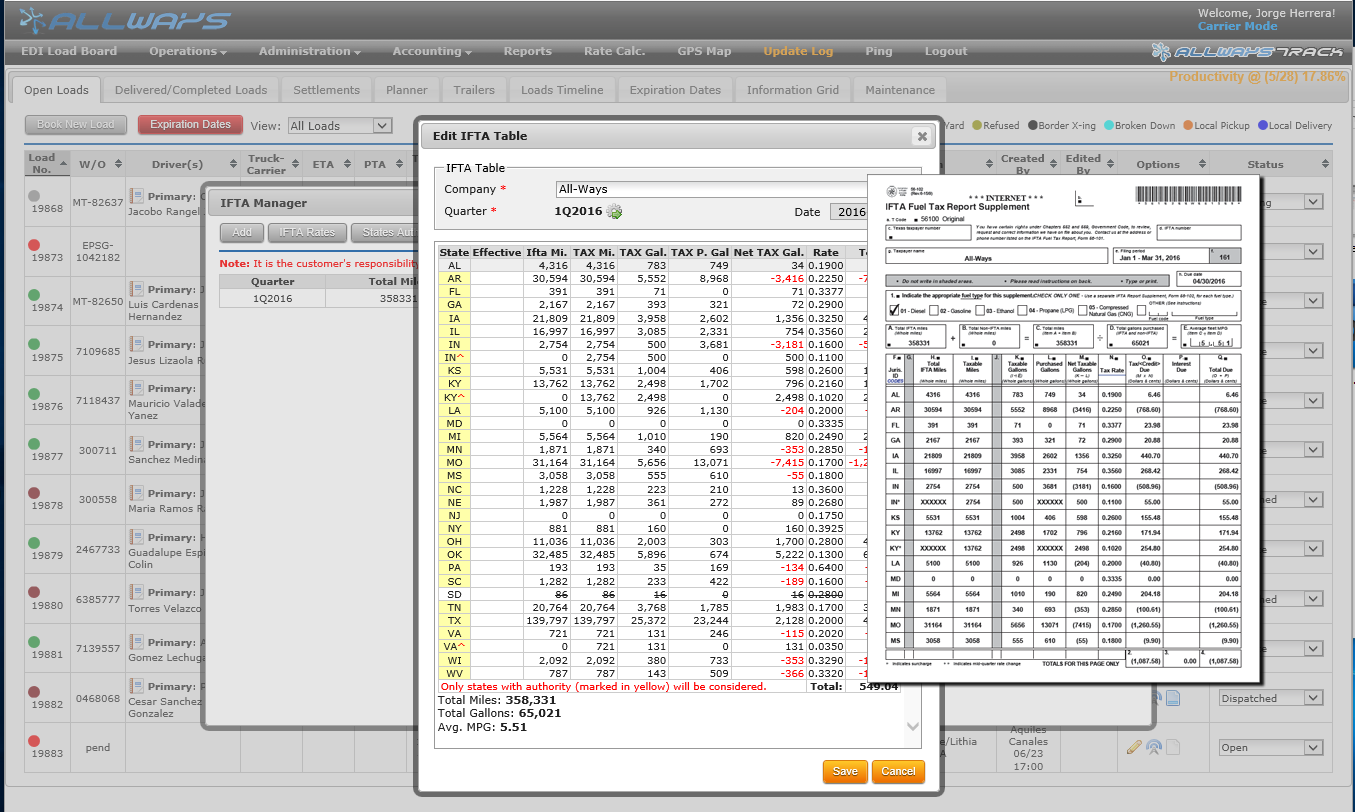Screen dimensions: 1355x812
Task: Click the Book New Load button
Action: (x=76, y=125)
